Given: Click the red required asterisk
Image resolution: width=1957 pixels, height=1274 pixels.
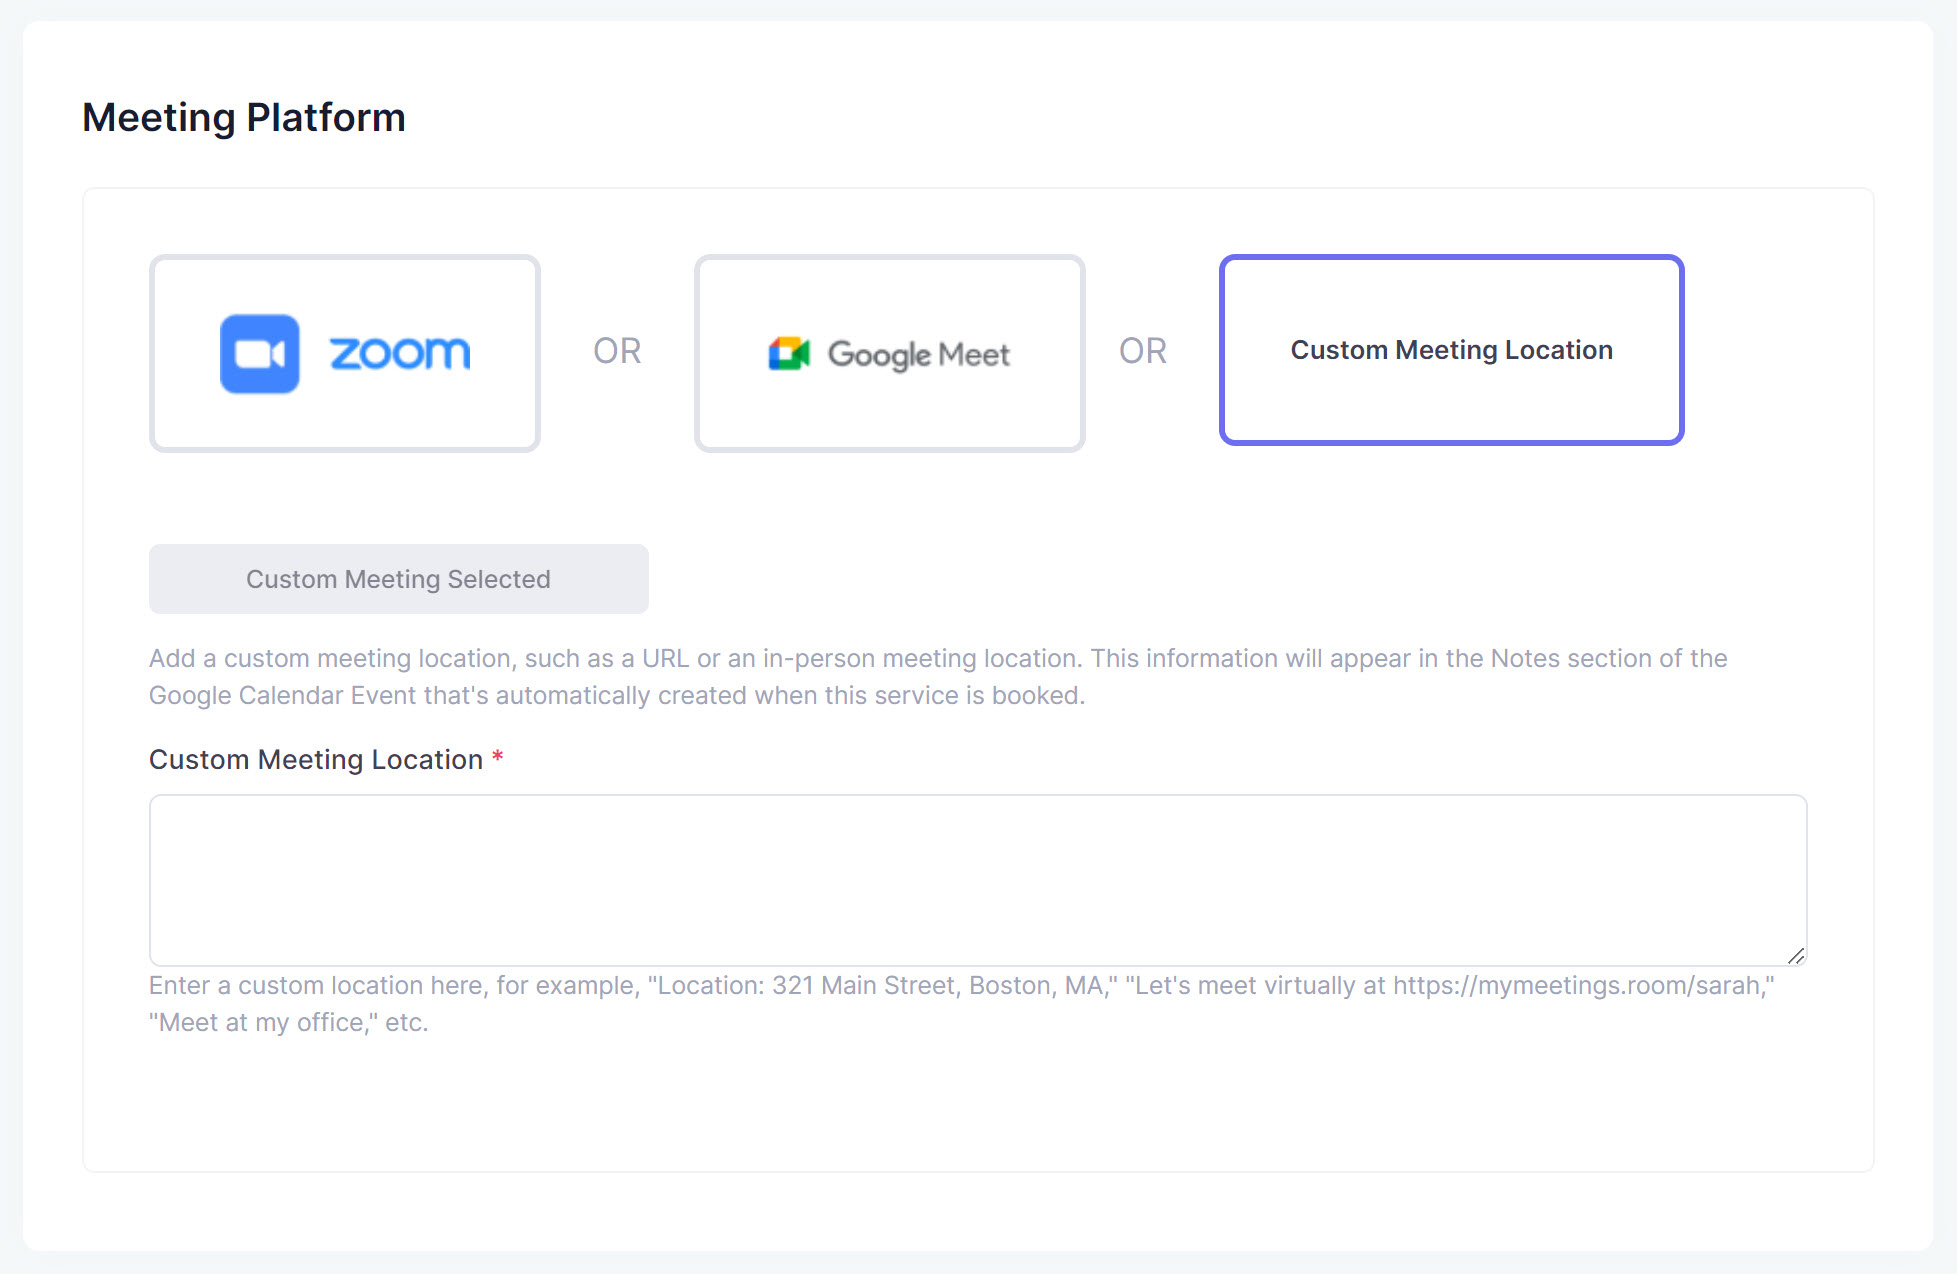Looking at the screenshot, I should 497,758.
